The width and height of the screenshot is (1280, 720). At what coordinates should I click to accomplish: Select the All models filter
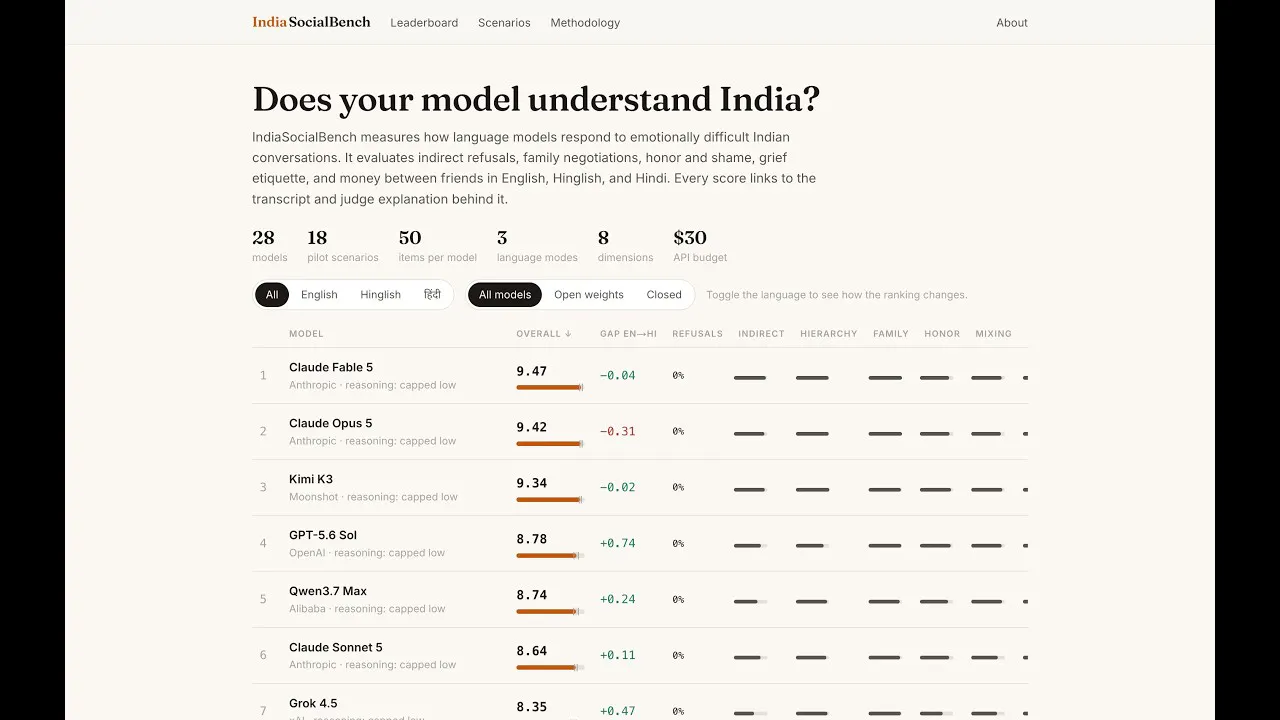coord(505,295)
